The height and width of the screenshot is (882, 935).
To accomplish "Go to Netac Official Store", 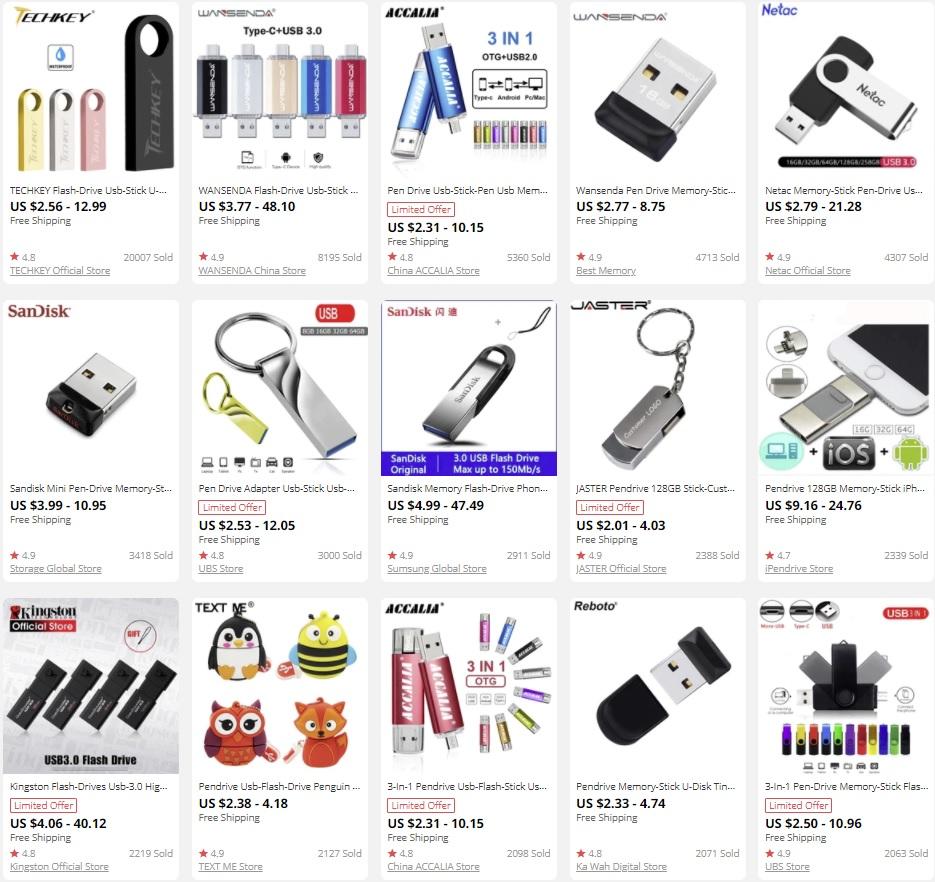I will (807, 271).
